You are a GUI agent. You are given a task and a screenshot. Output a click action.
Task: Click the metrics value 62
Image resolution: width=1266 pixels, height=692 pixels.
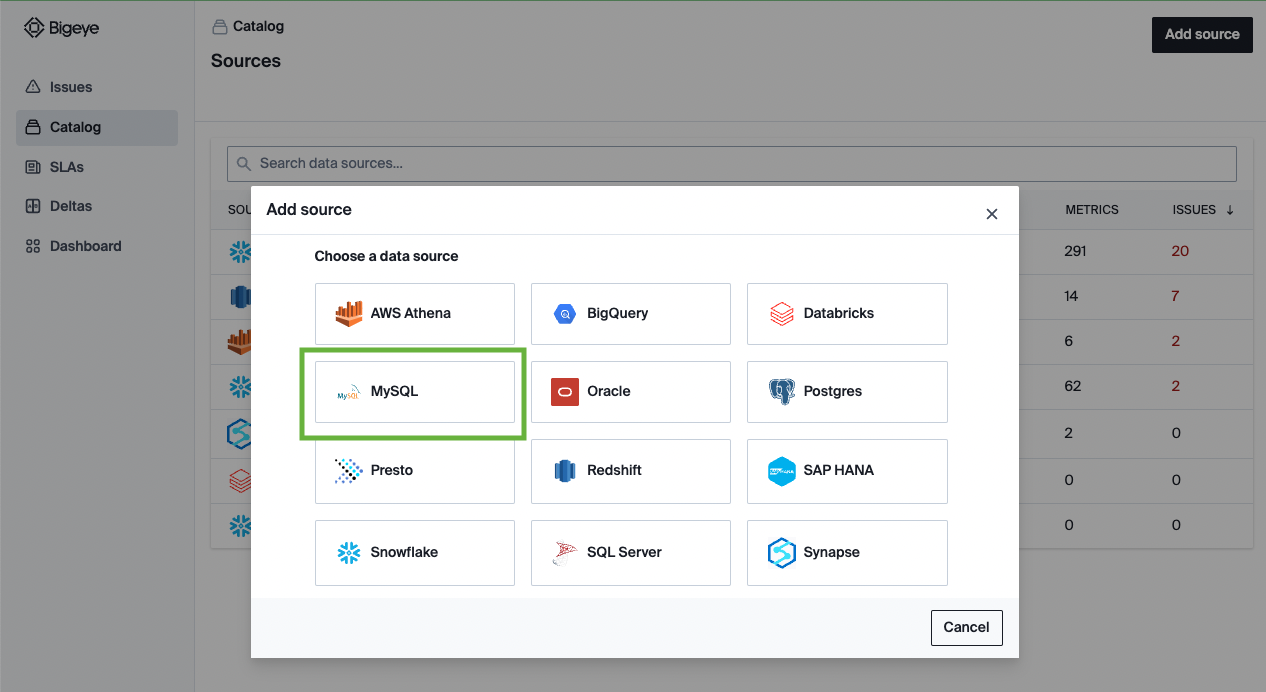(1073, 386)
